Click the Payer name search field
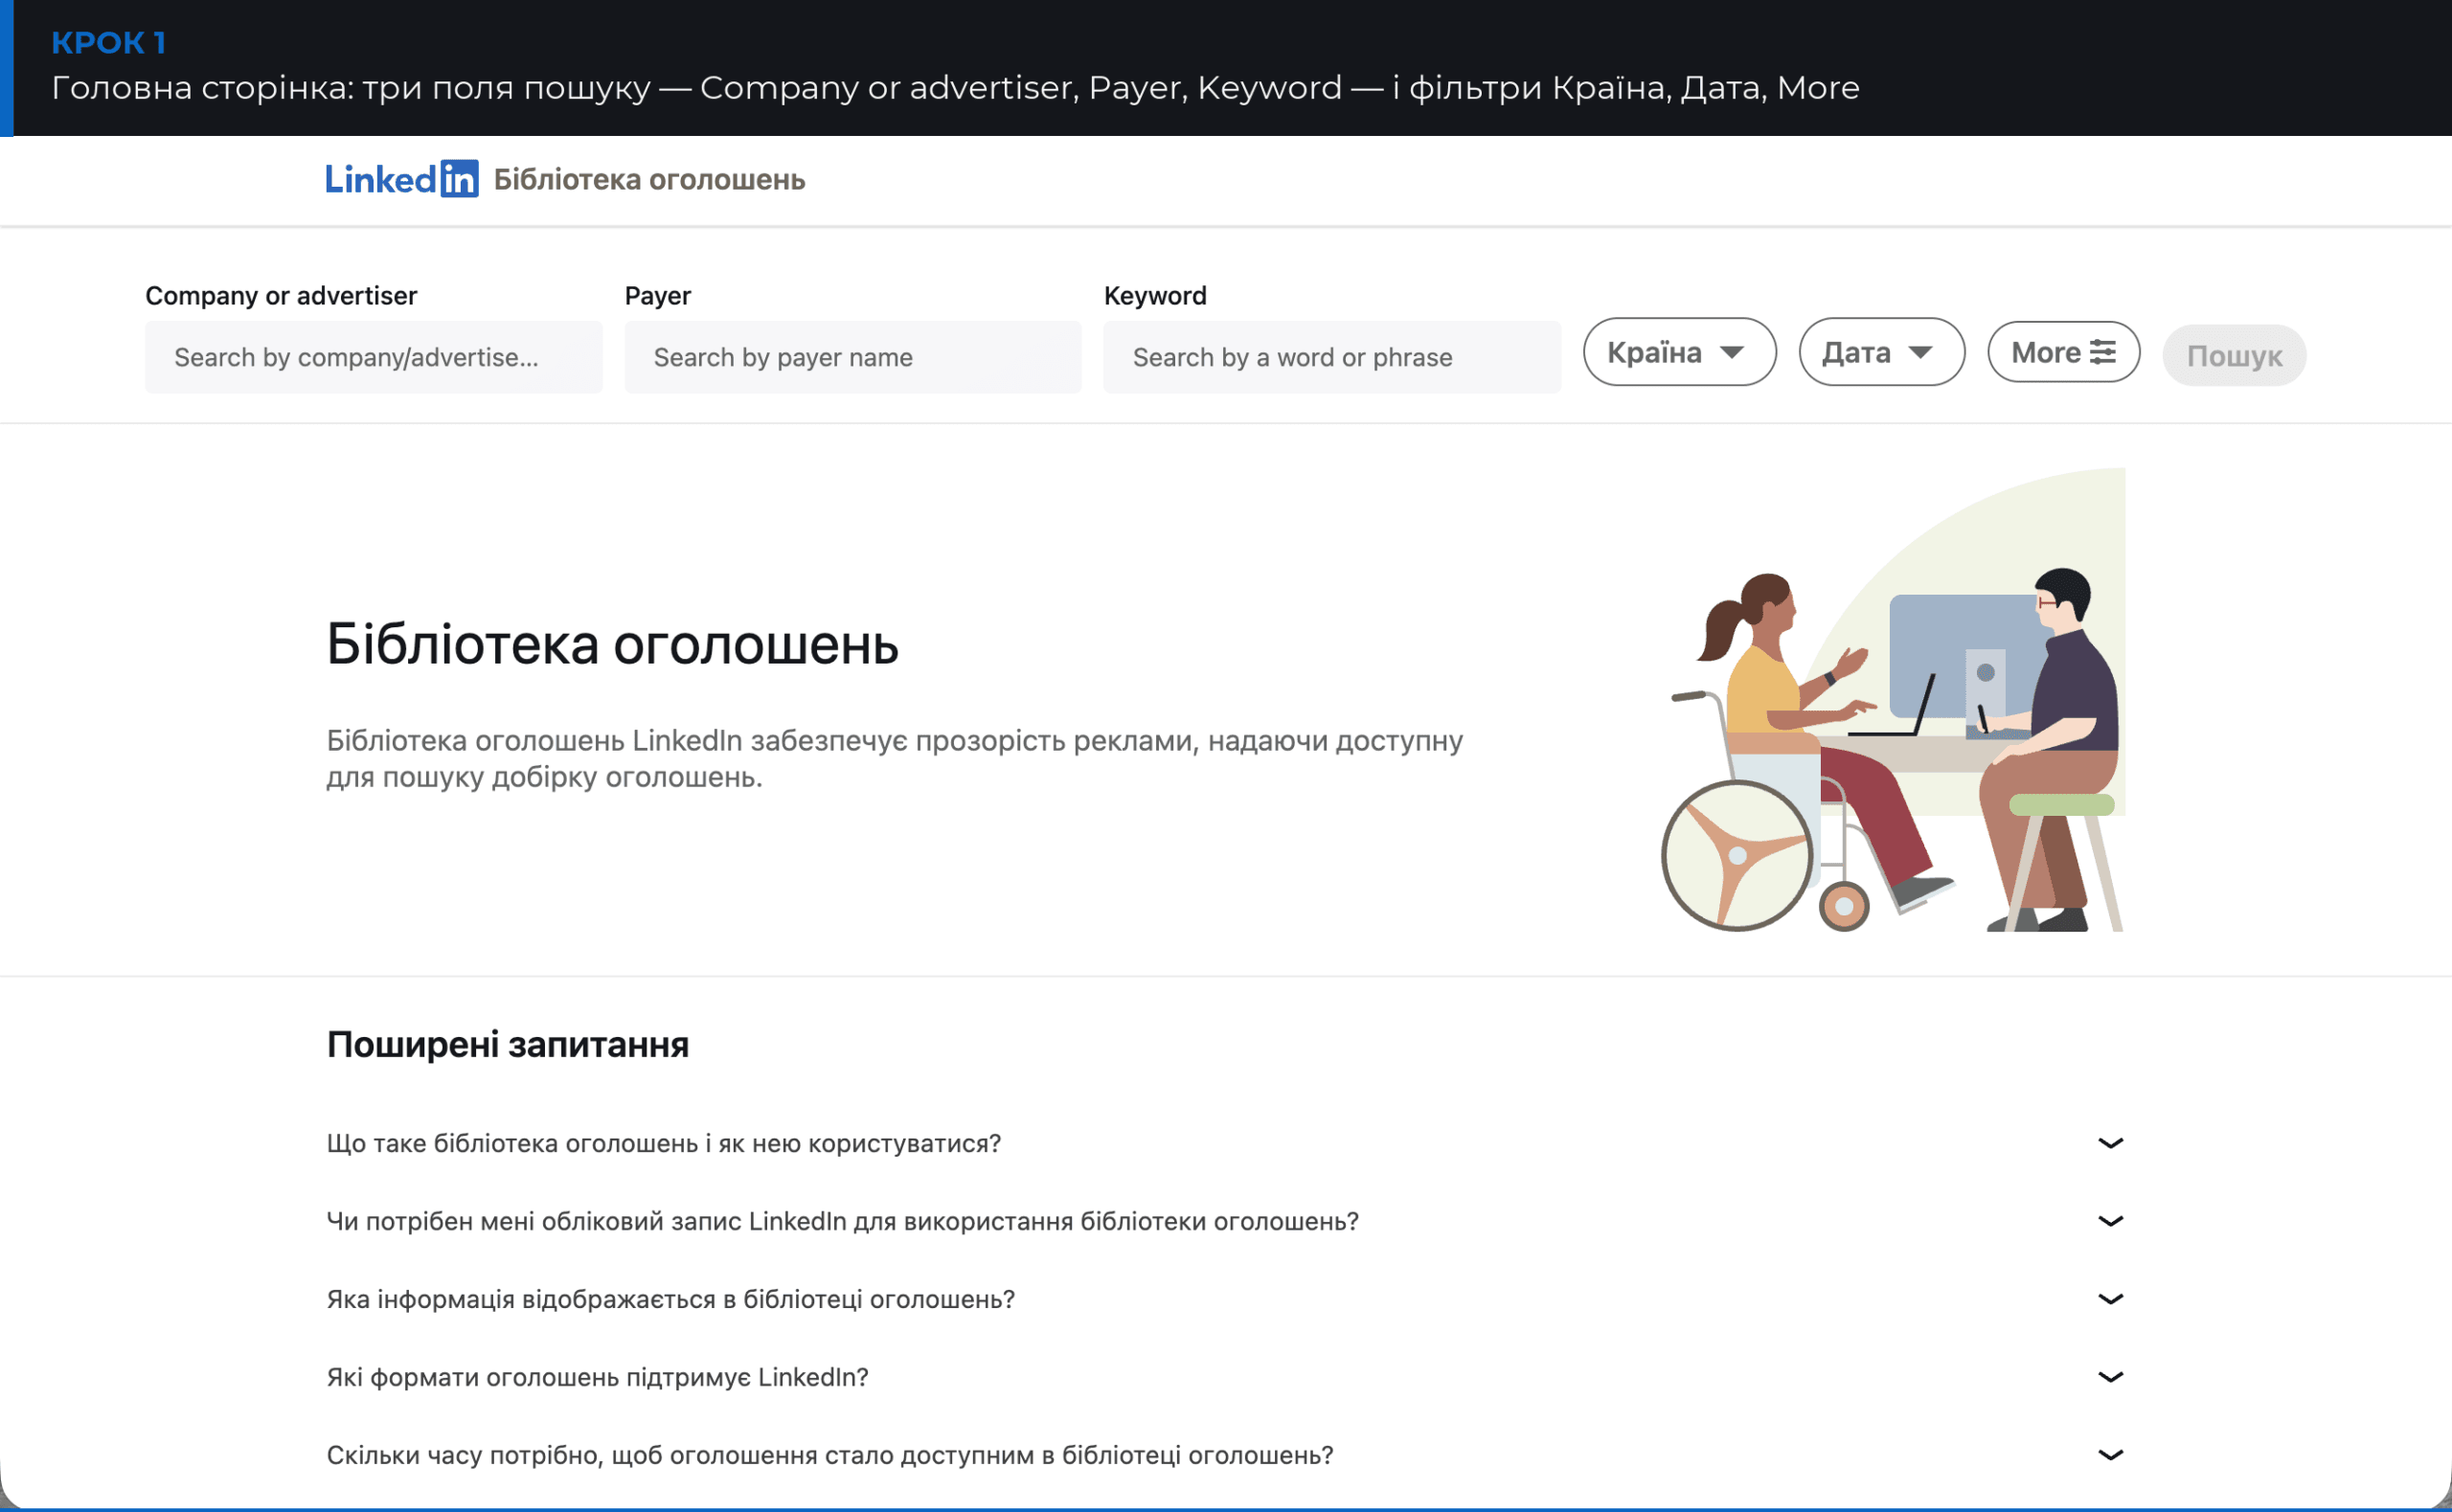 point(852,357)
